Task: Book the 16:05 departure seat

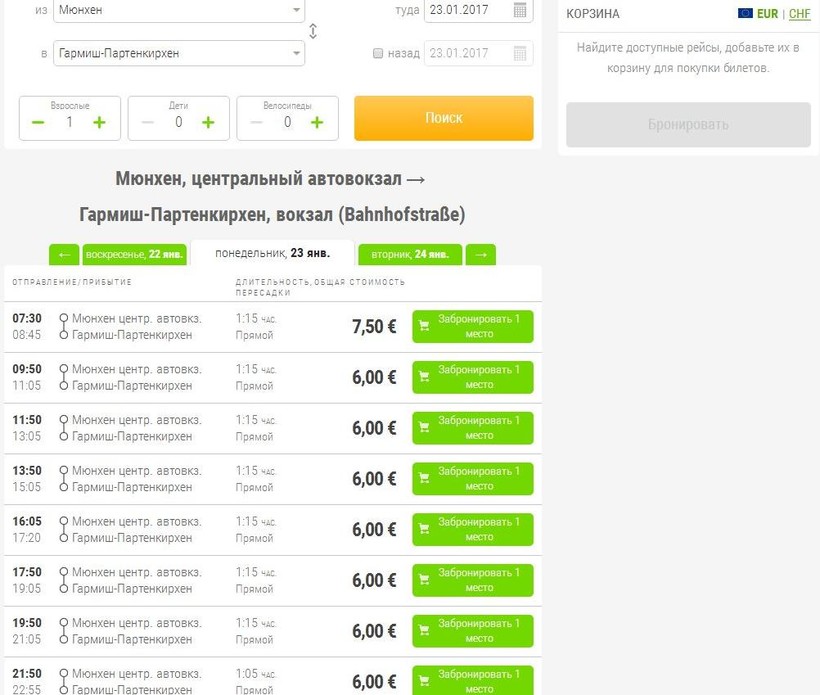Action: click(x=473, y=530)
